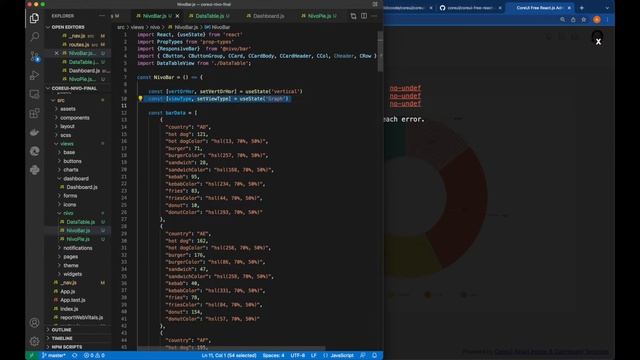This screenshot has width=640, height=360.
Task: Collapse the COREUI-NIVO-FINAL folder section
Action: click(x=74, y=88)
